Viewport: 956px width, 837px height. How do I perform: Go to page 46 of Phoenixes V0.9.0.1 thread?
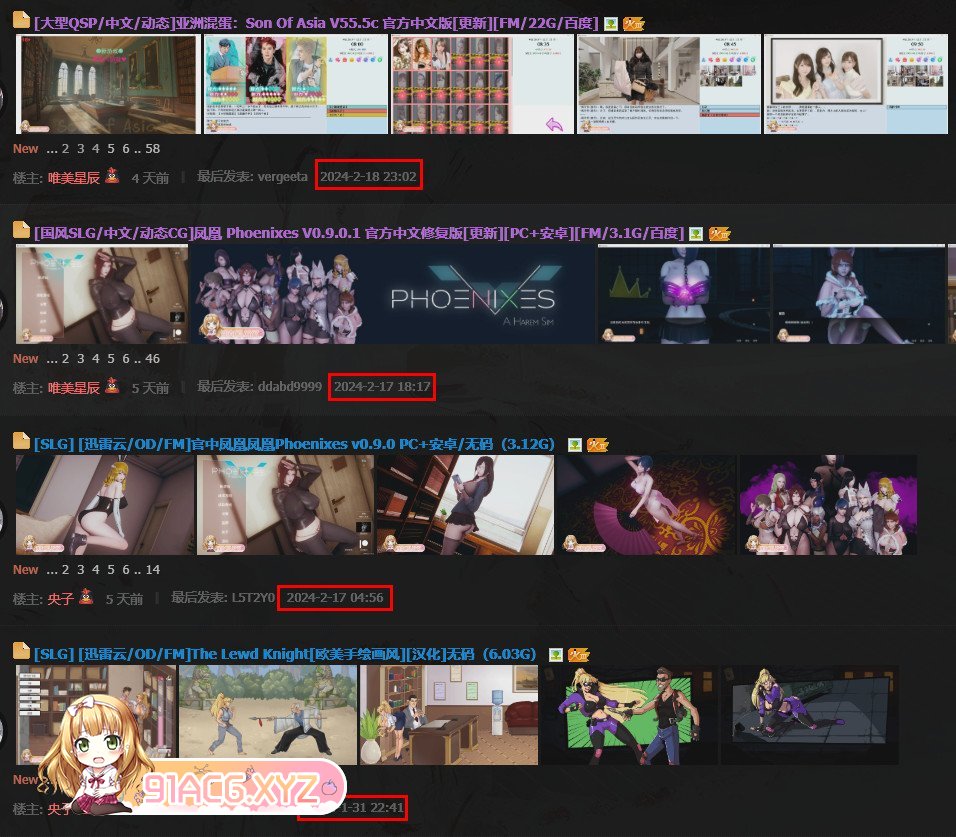(x=152, y=358)
